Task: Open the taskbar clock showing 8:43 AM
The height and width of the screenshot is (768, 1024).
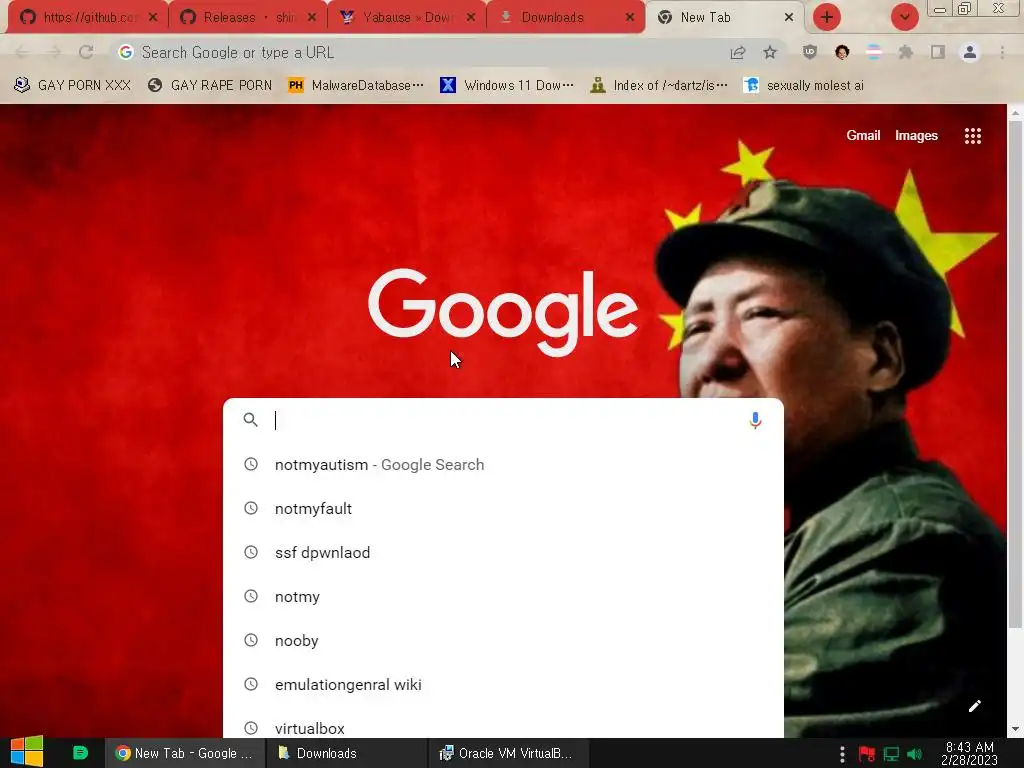Action: click(969, 753)
